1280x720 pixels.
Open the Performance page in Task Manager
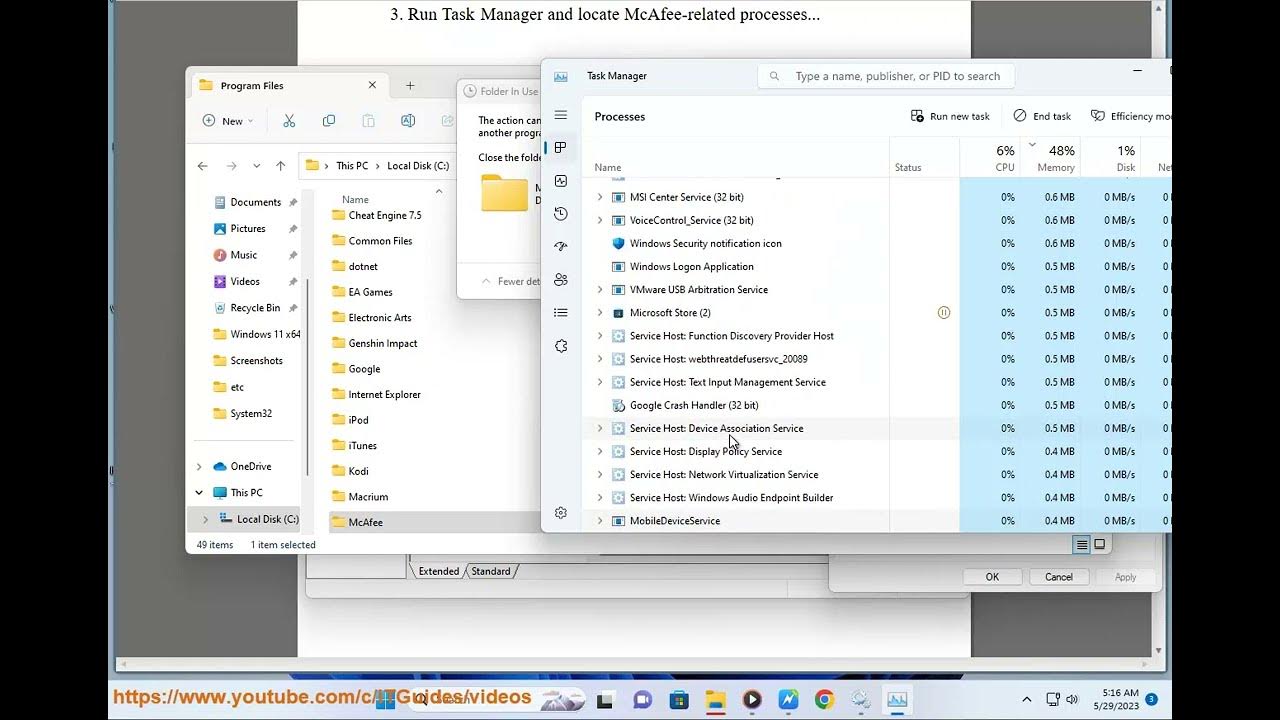[x=560, y=181]
